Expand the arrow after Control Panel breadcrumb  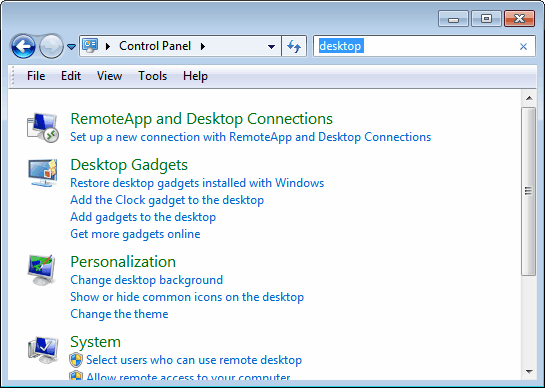click(203, 46)
